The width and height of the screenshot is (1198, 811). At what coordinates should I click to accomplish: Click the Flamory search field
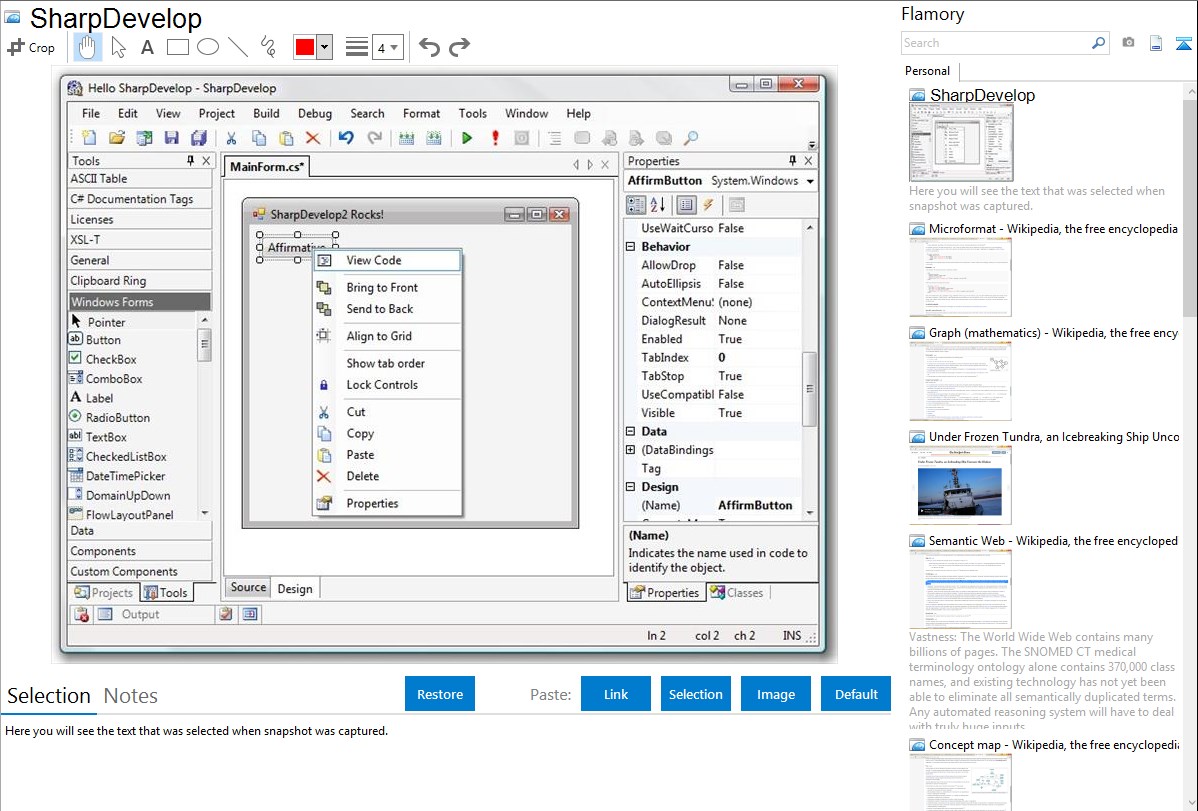pyautogui.click(x=995, y=43)
